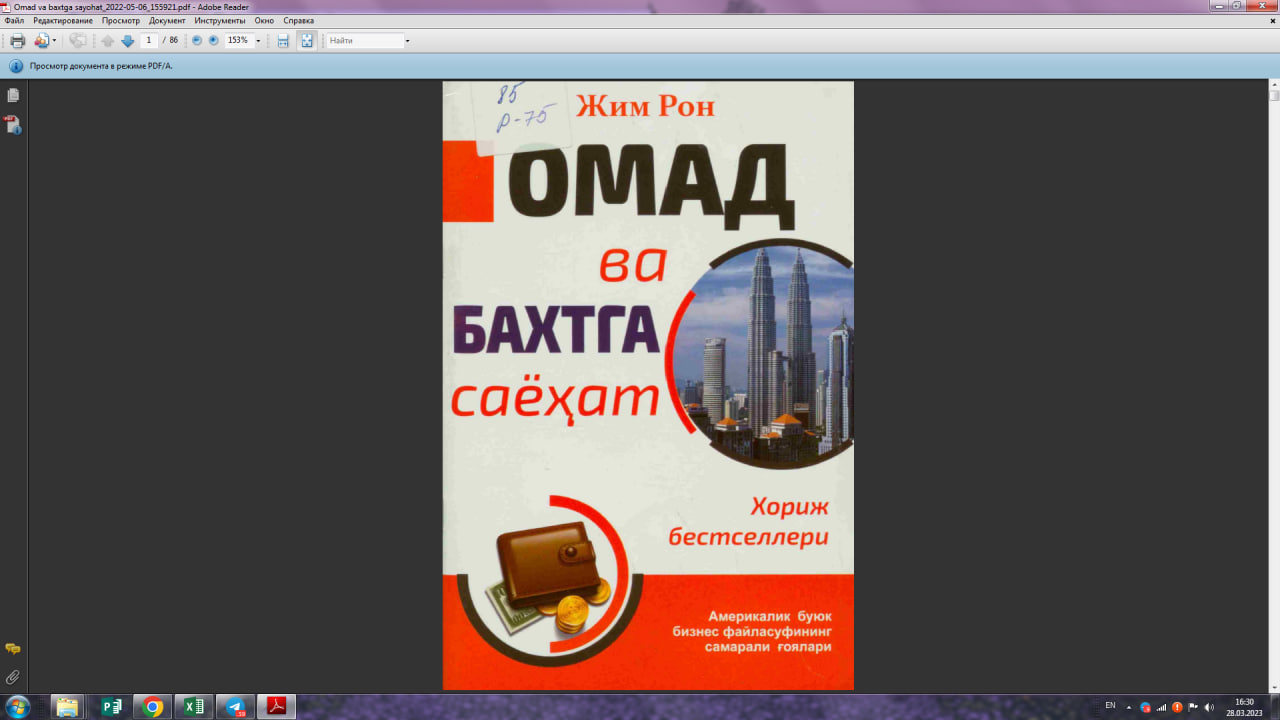The image size is (1280, 720).
Task: Click the share/collaborate toolbar icon
Action: [41, 41]
